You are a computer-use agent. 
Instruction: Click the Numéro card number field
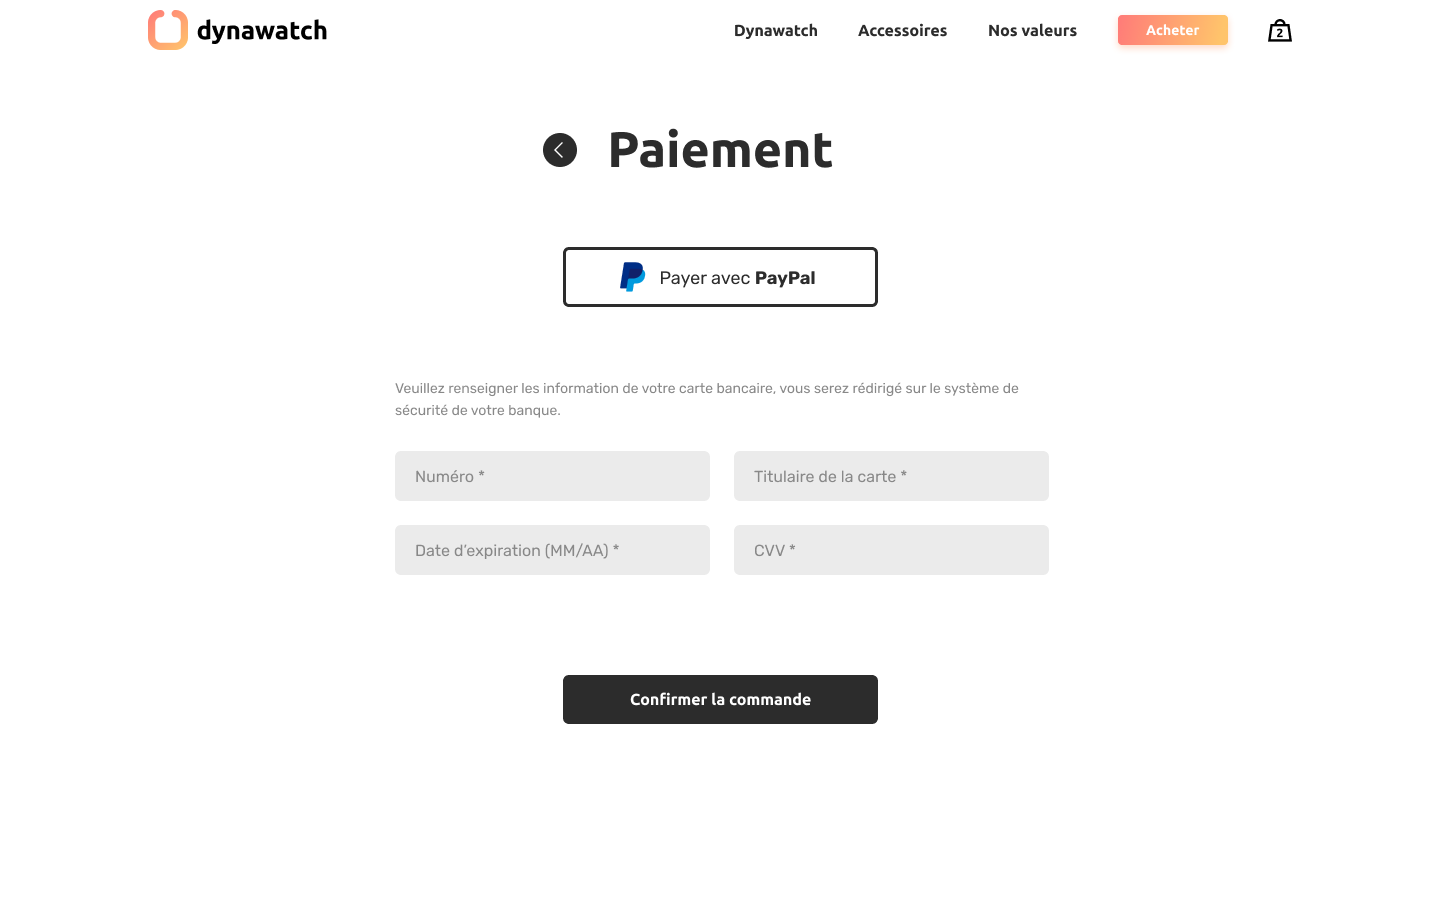(552, 476)
